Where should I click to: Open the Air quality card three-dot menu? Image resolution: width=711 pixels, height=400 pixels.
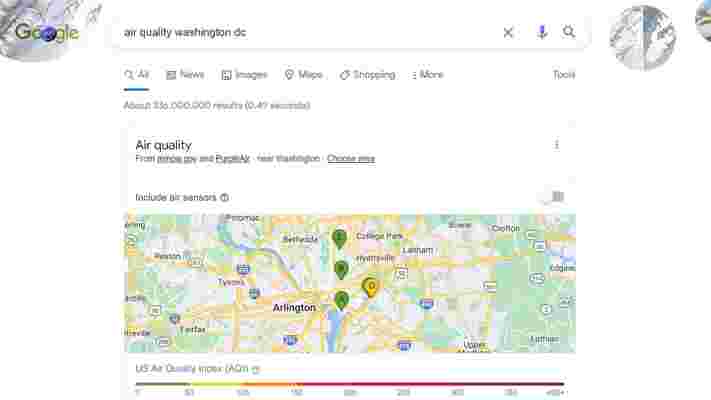[556, 145]
